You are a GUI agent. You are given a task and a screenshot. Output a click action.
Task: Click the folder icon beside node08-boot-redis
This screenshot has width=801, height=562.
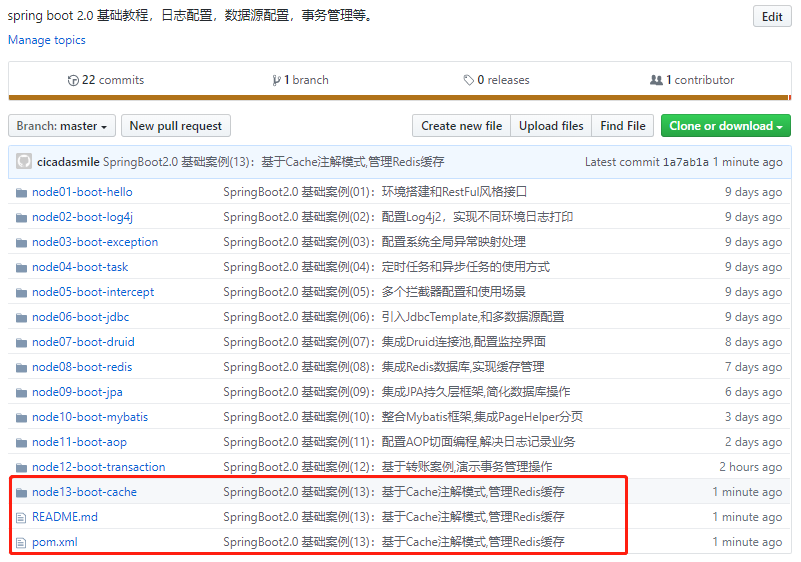coord(21,368)
